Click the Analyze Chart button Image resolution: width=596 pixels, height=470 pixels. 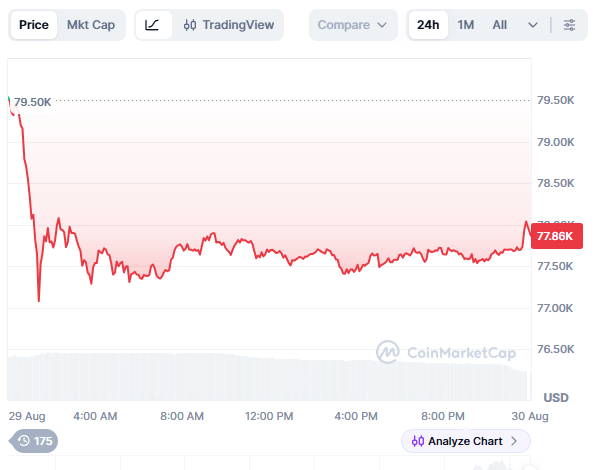[x=466, y=441]
